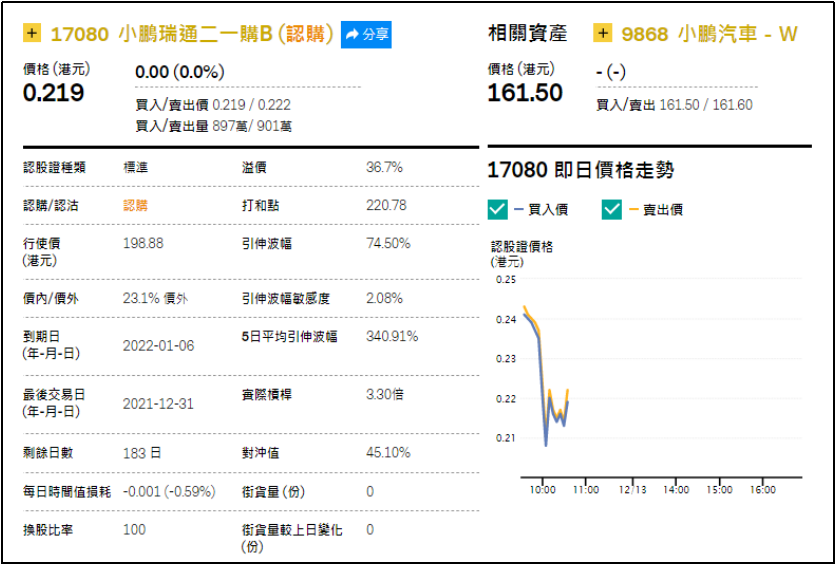Click the 10:00 time axis label

point(542,489)
